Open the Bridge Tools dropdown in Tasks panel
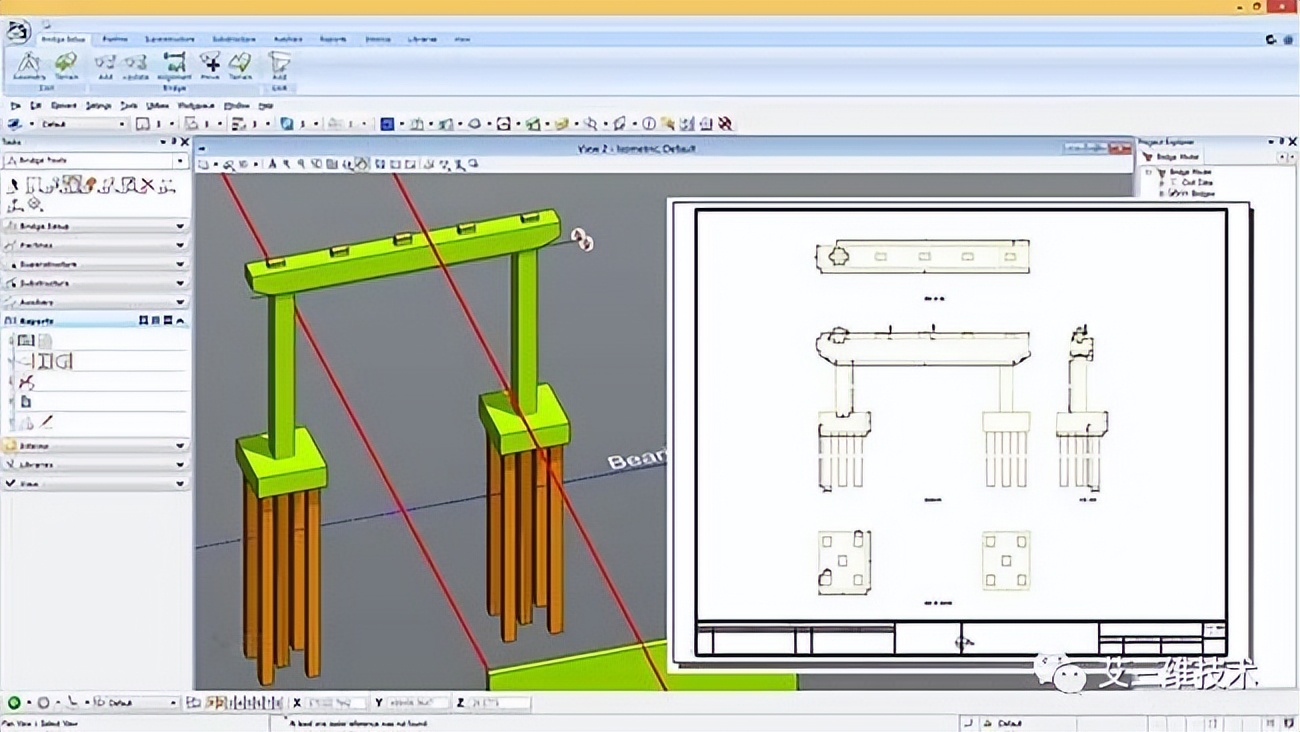This screenshot has width=1300, height=732. point(180,160)
